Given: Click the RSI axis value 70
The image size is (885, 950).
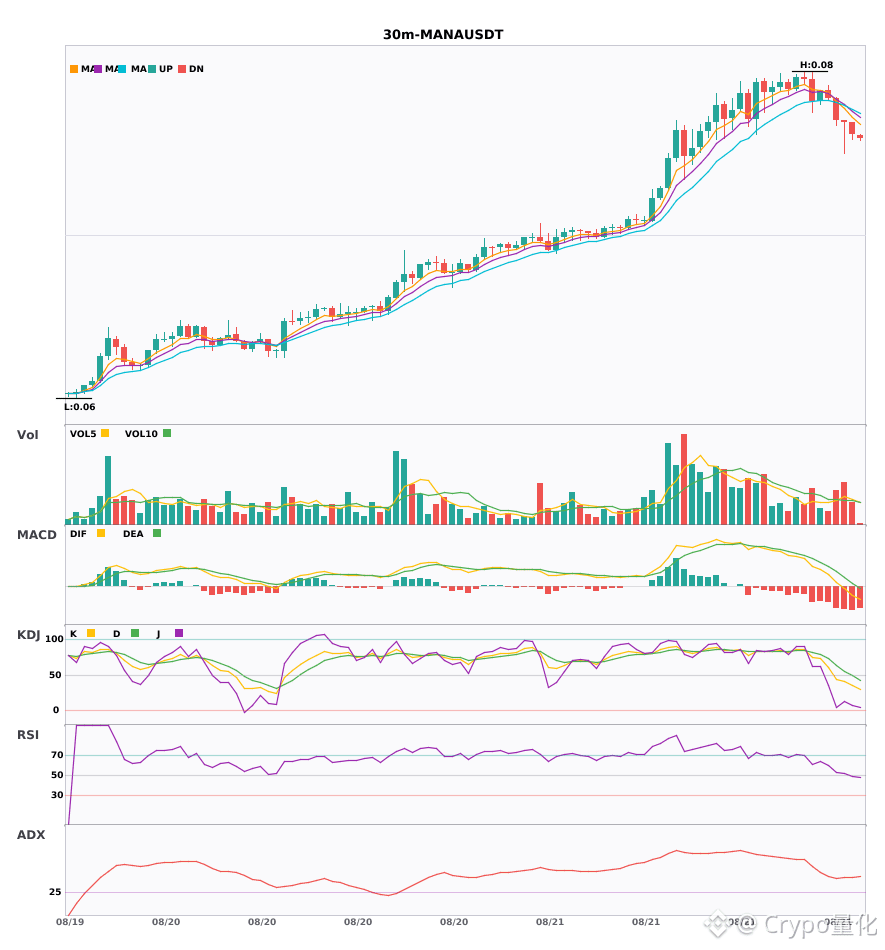Looking at the screenshot, I should point(57,755).
